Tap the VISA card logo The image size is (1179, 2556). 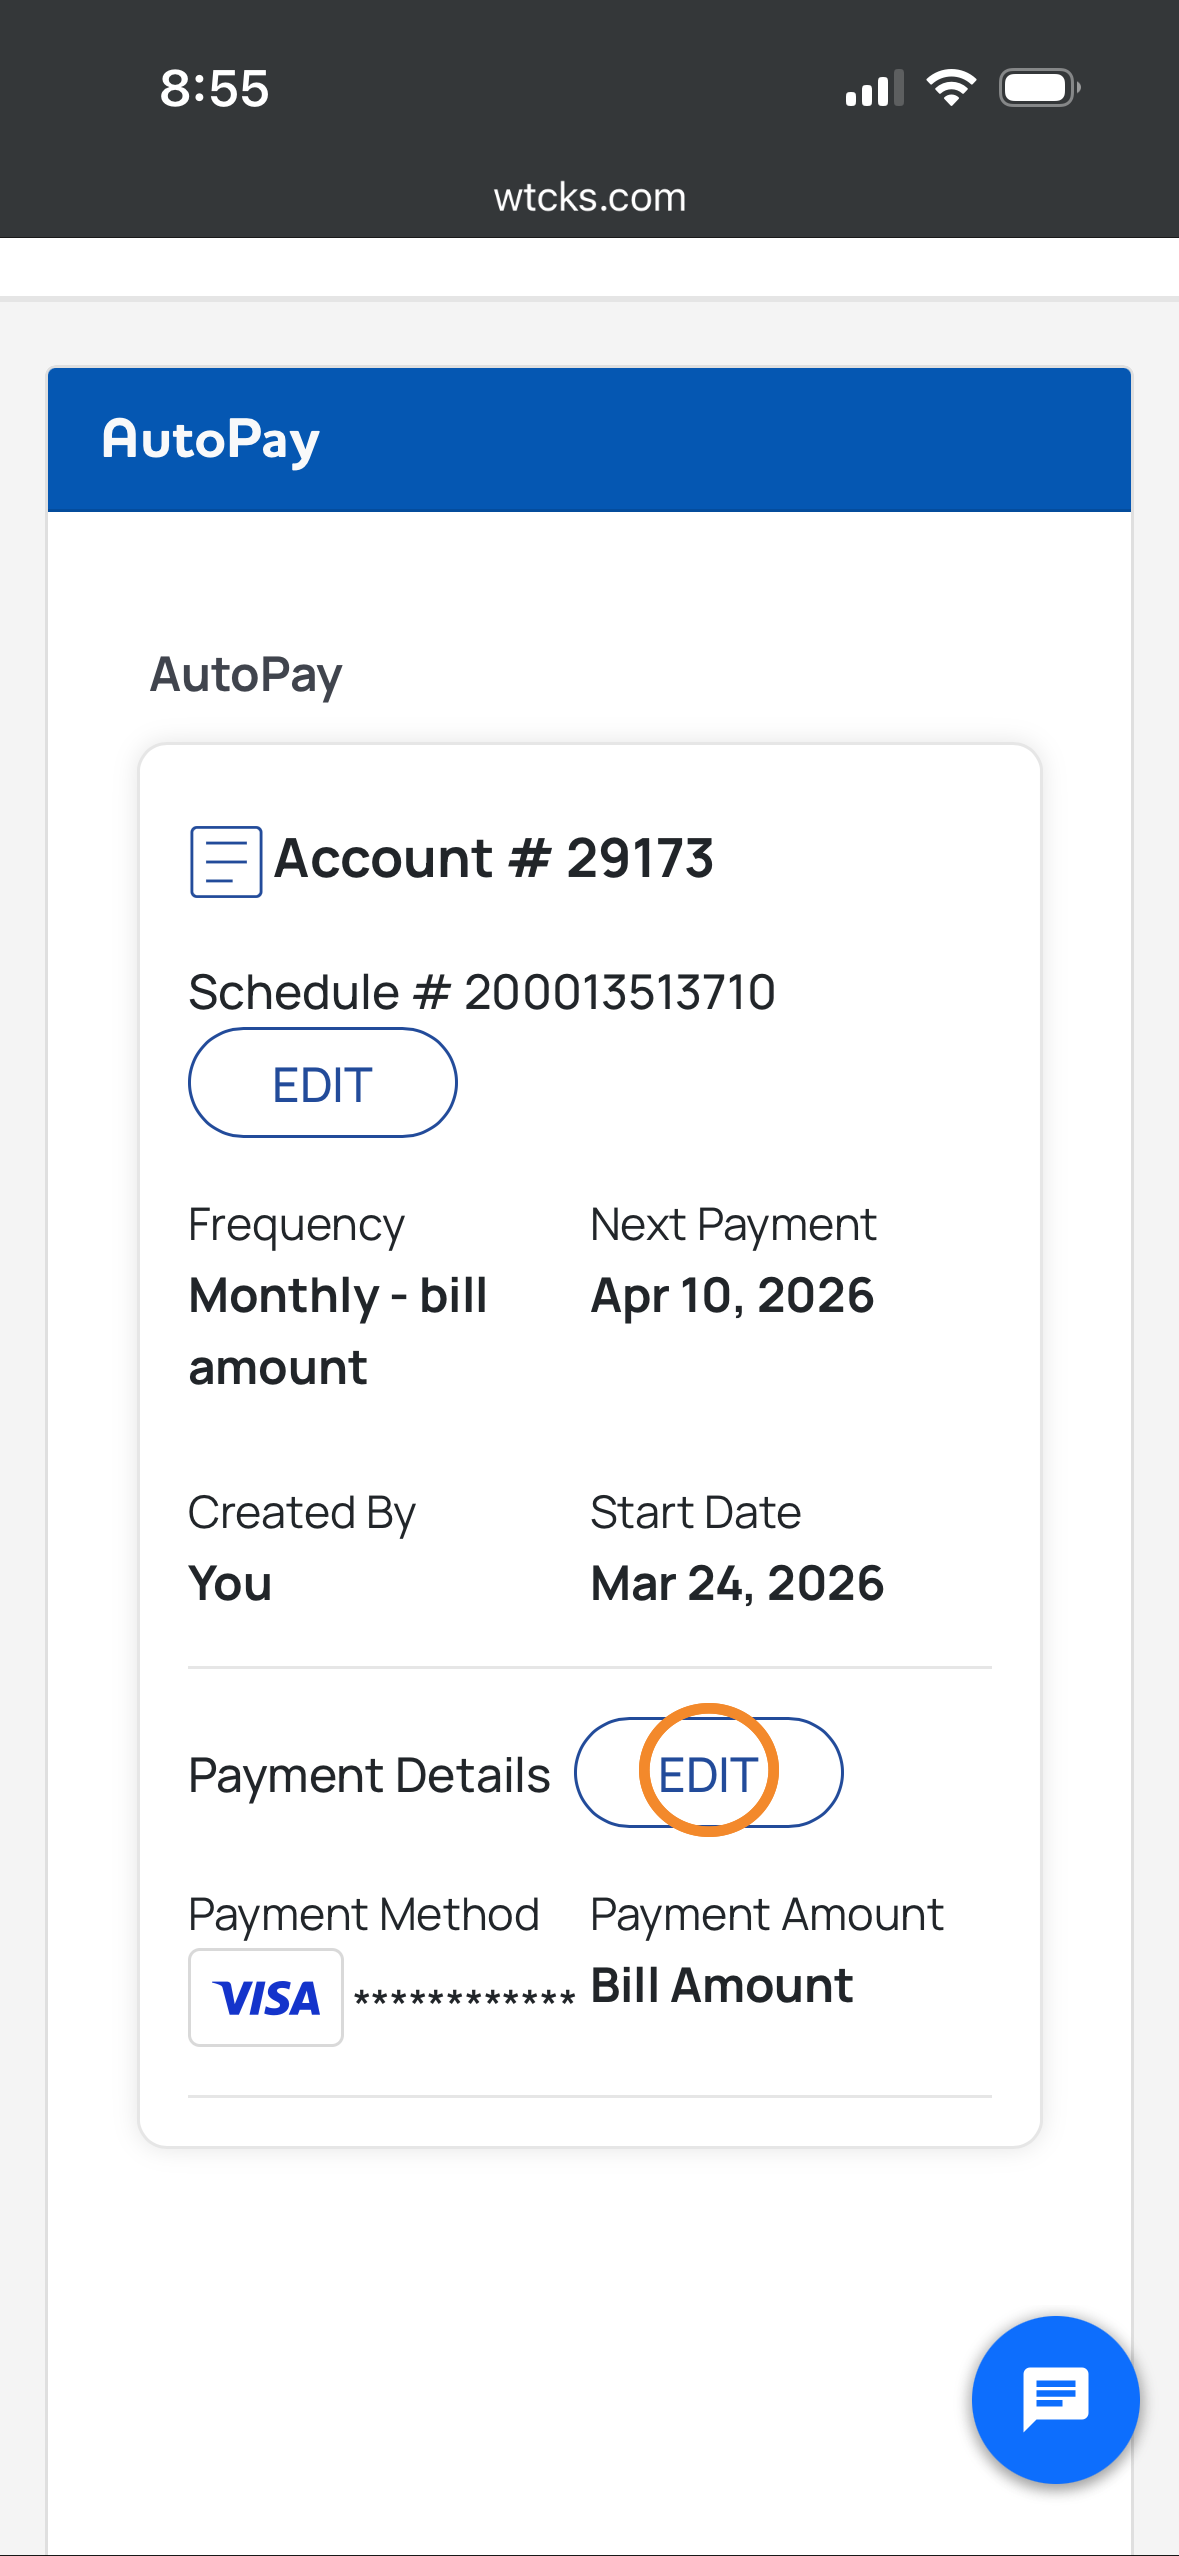click(x=266, y=1998)
